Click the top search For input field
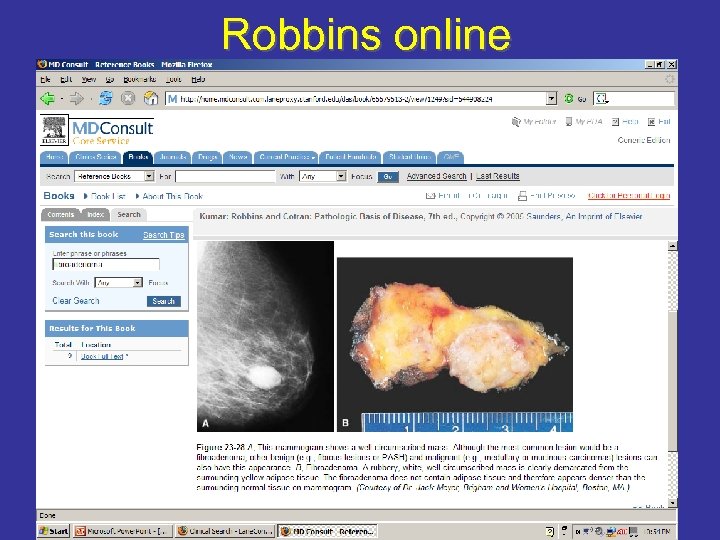This screenshot has width=720, height=540. (225, 176)
